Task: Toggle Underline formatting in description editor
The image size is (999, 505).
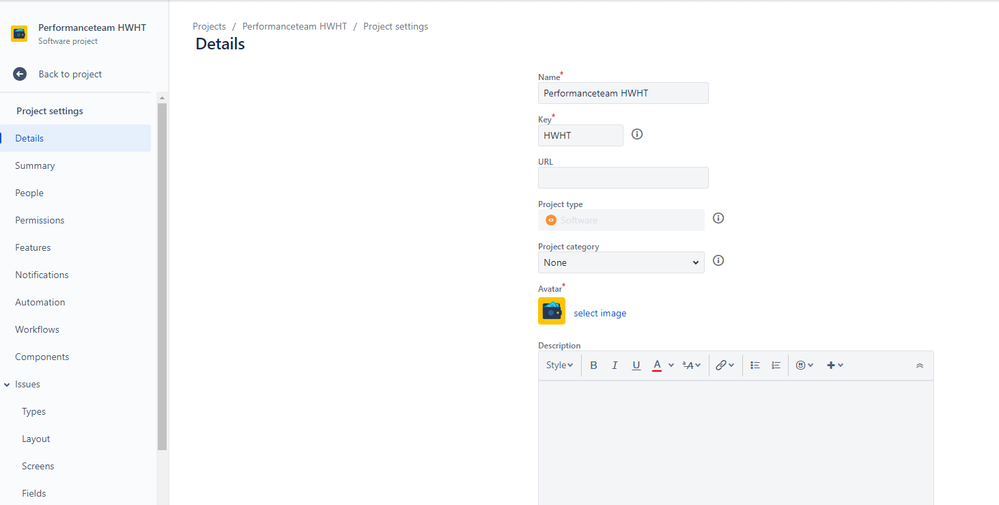Action: point(636,366)
